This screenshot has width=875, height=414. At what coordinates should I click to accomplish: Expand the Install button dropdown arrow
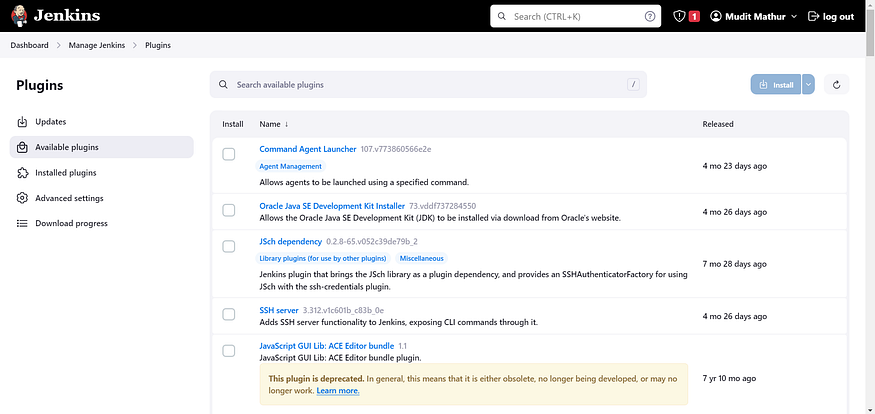(x=808, y=85)
